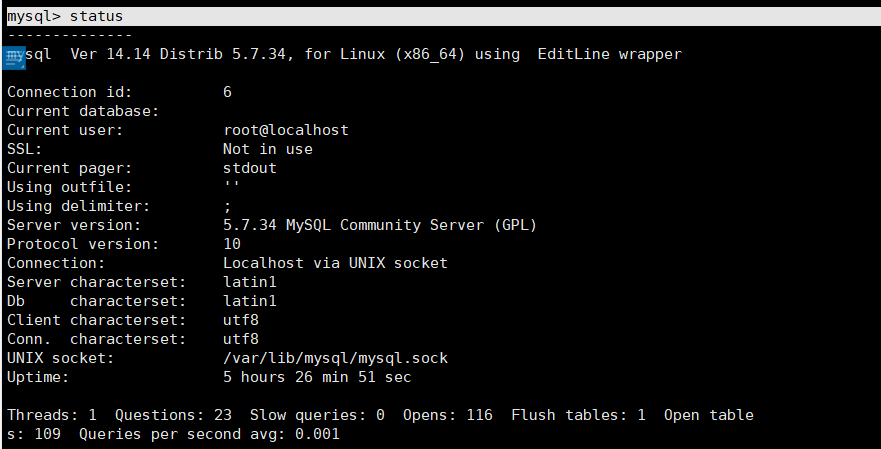This screenshot has height=449, width=881.
Task: Click the Connection id value 6
Action: (227, 92)
